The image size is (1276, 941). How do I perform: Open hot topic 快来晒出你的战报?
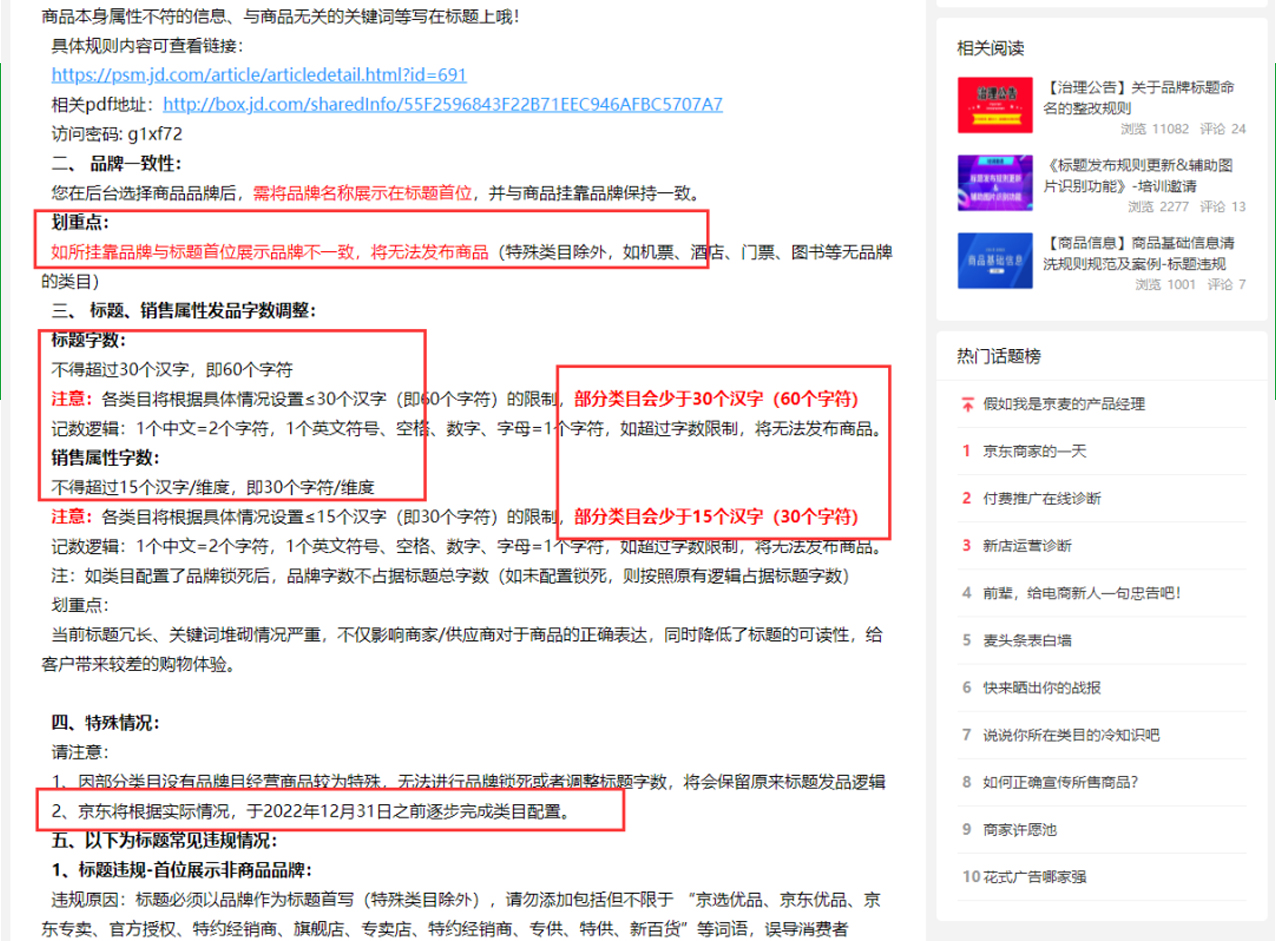point(1042,688)
